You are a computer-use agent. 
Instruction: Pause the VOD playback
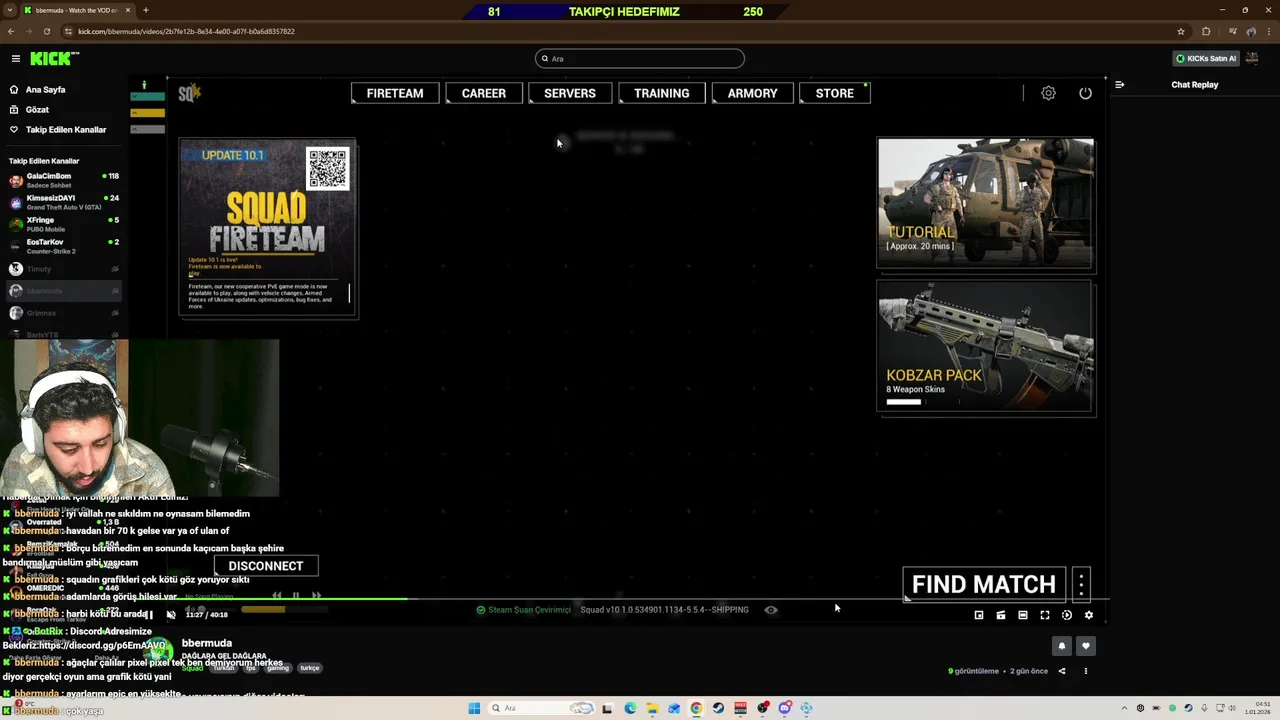(151, 615)
